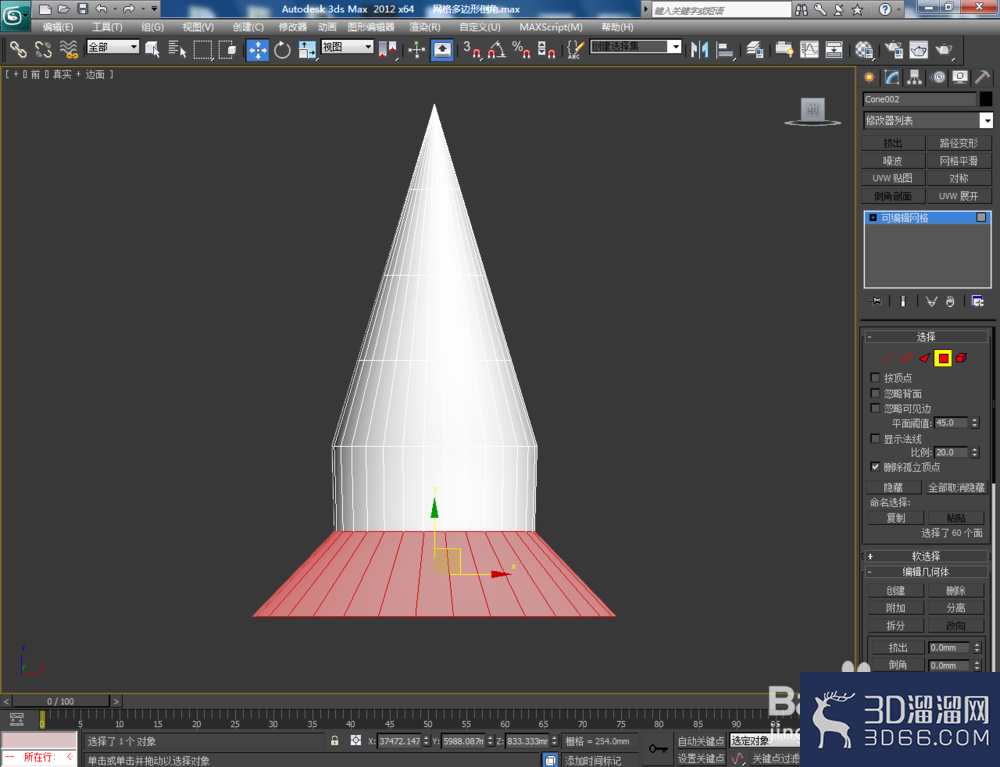This screenshot has width=1000, height=767.
Task: Click the 网格平滑 modifier button
Action: pos(958,161)
